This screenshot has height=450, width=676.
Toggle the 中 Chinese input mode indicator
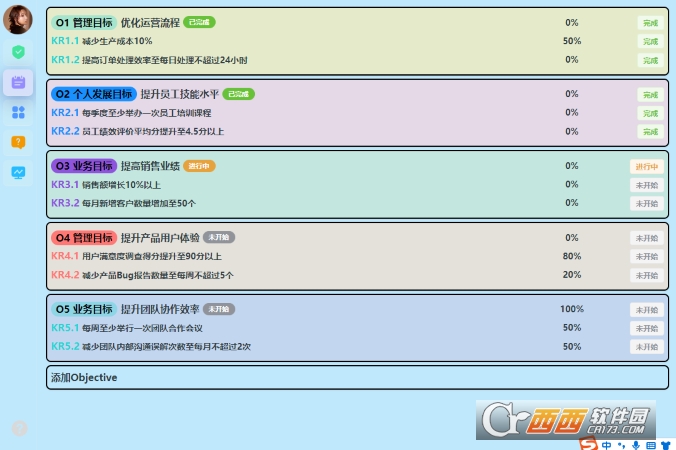click(607, 445)
